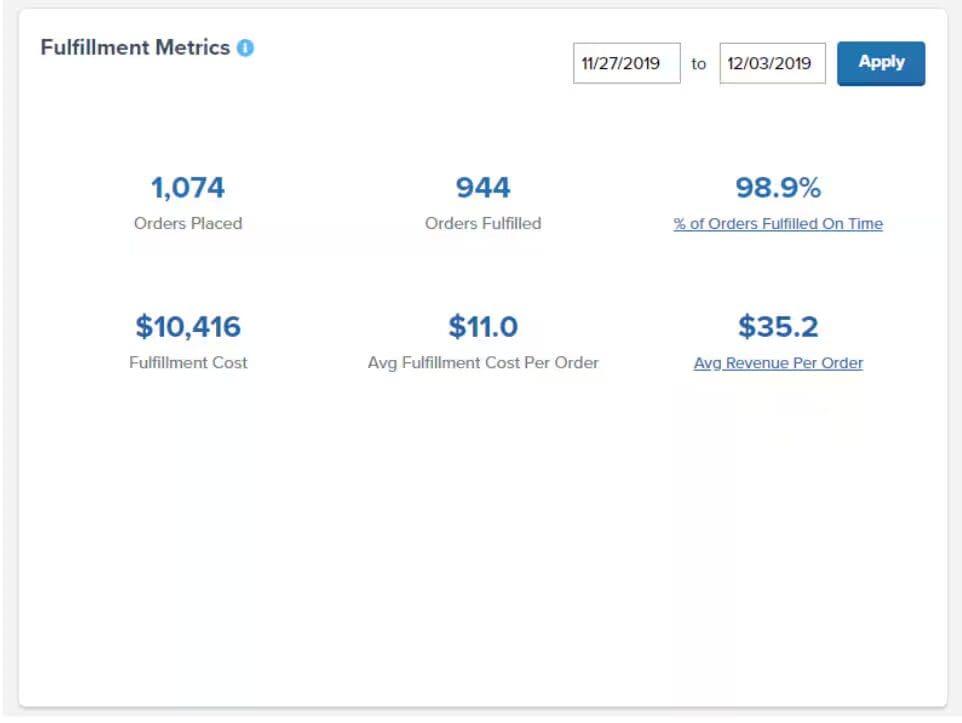This screenshot has height=723, width=962.
Task: Click the end date field showing 12/03/2019
Action: (772, 63)
